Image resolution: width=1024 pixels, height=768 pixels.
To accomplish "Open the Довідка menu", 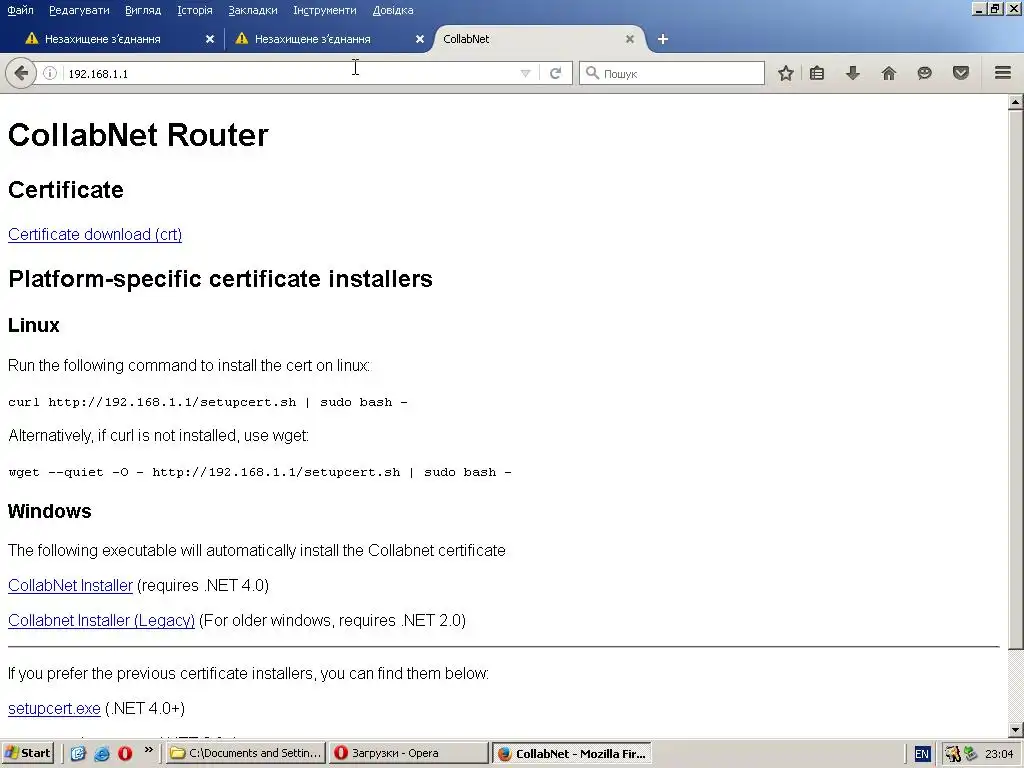I will [392, 10].
